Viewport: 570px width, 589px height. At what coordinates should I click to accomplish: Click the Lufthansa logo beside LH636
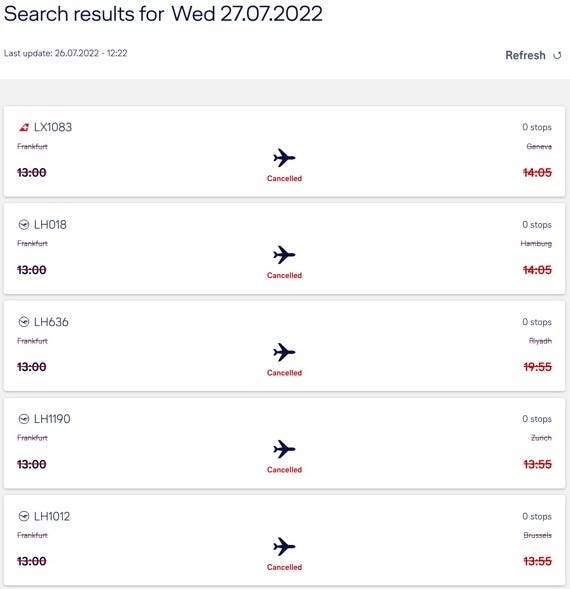coord(24,322)
